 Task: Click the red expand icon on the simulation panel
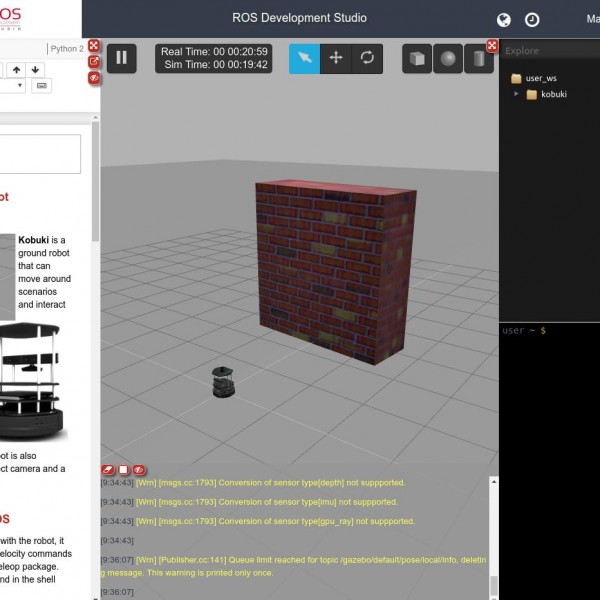pyautogui.click(x=492, y=46)
